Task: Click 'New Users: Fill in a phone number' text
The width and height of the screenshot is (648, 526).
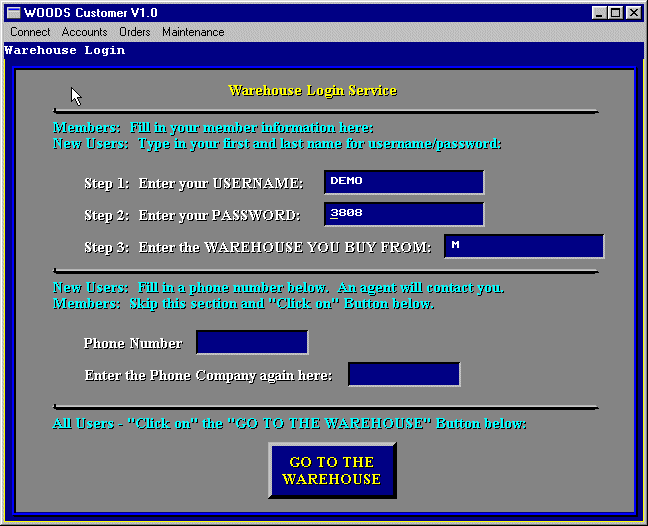Action: click(279, 288)
